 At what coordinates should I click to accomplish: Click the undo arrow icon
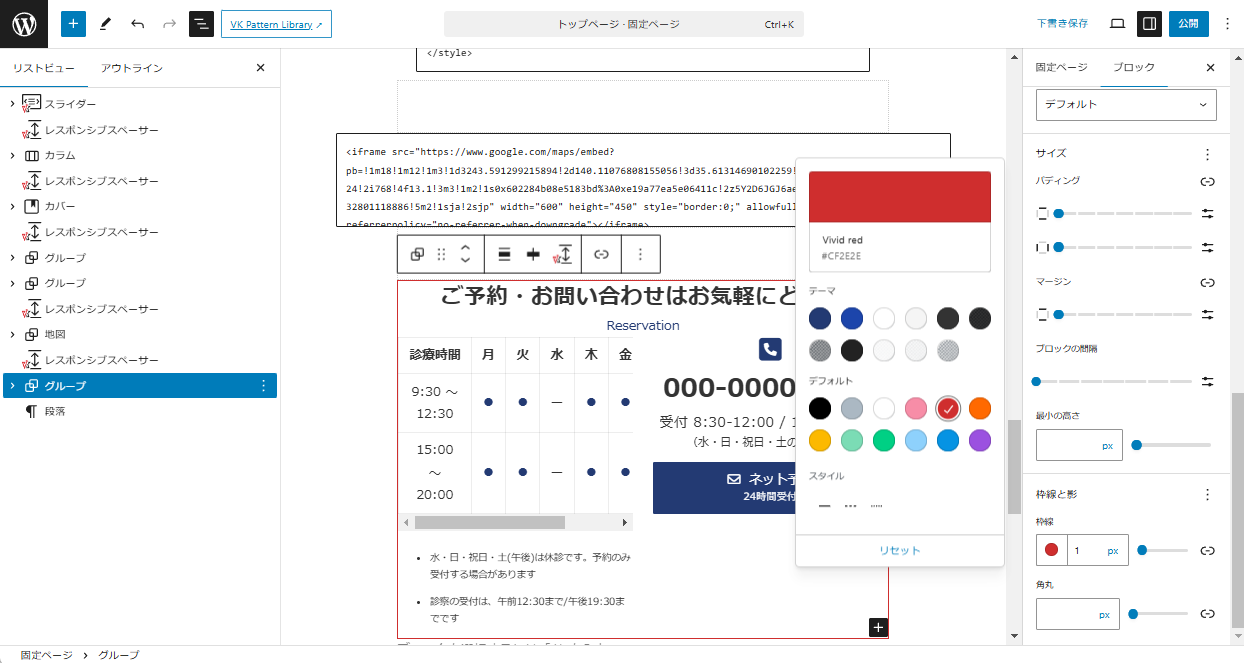click(137, 24)
